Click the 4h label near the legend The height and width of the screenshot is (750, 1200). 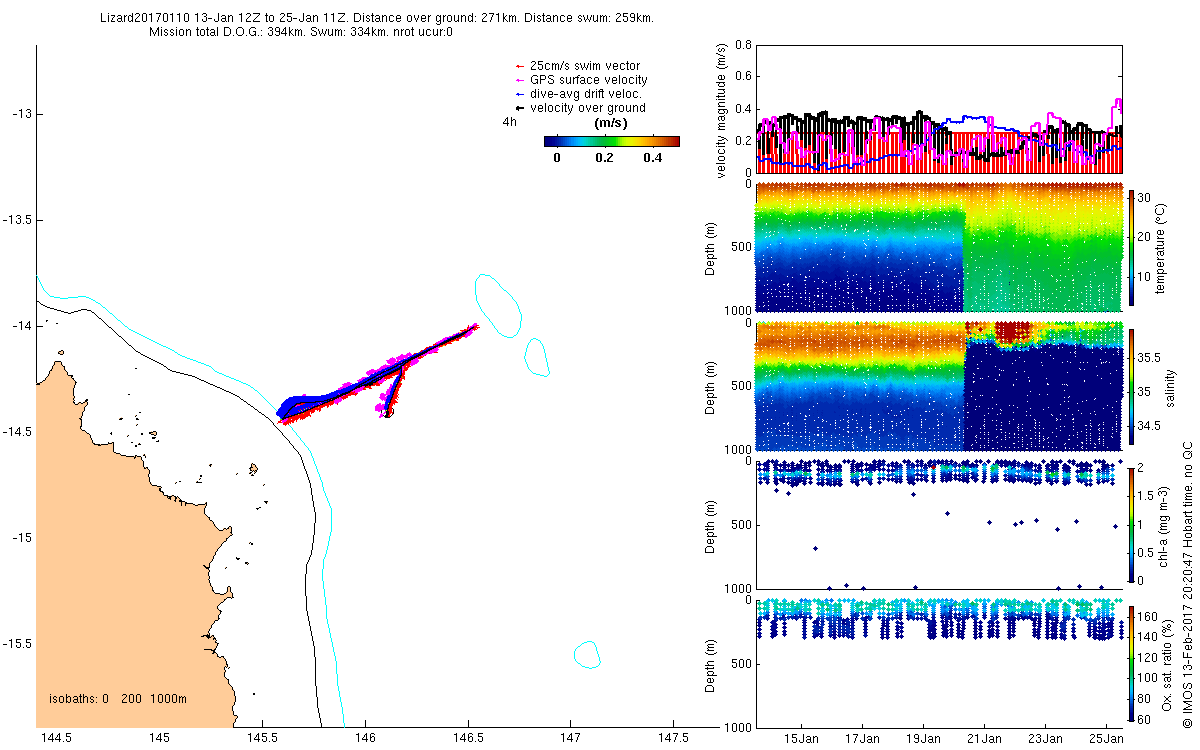click(x=510, y=122)
